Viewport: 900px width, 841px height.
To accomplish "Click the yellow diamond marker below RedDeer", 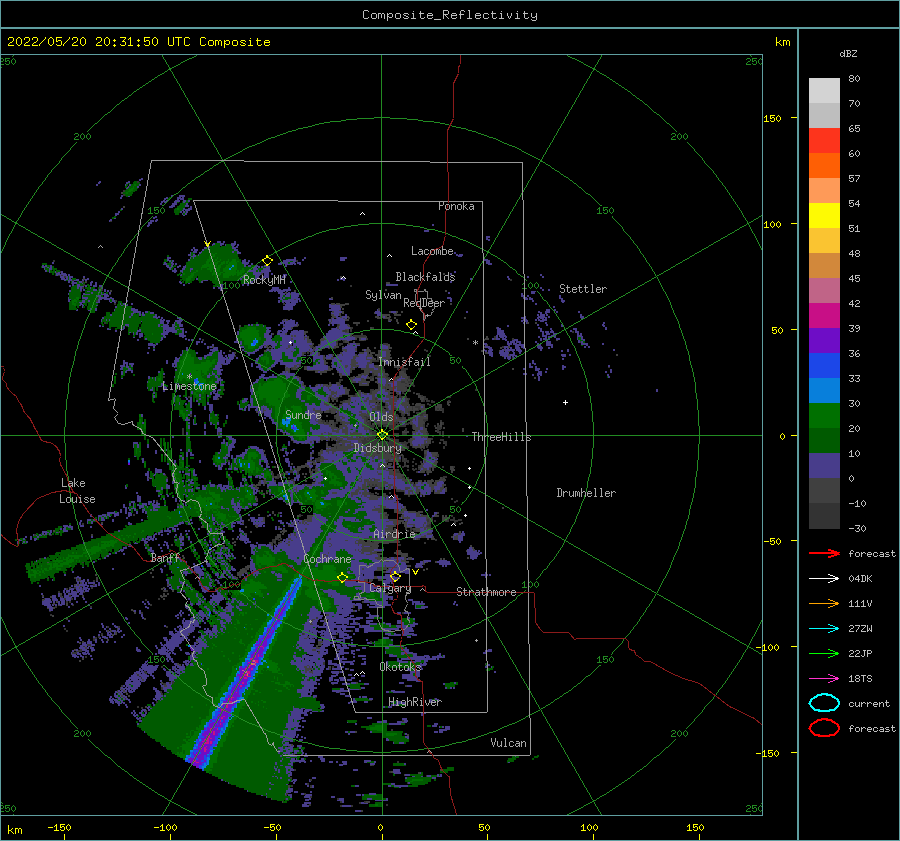I will coord(412,325).
